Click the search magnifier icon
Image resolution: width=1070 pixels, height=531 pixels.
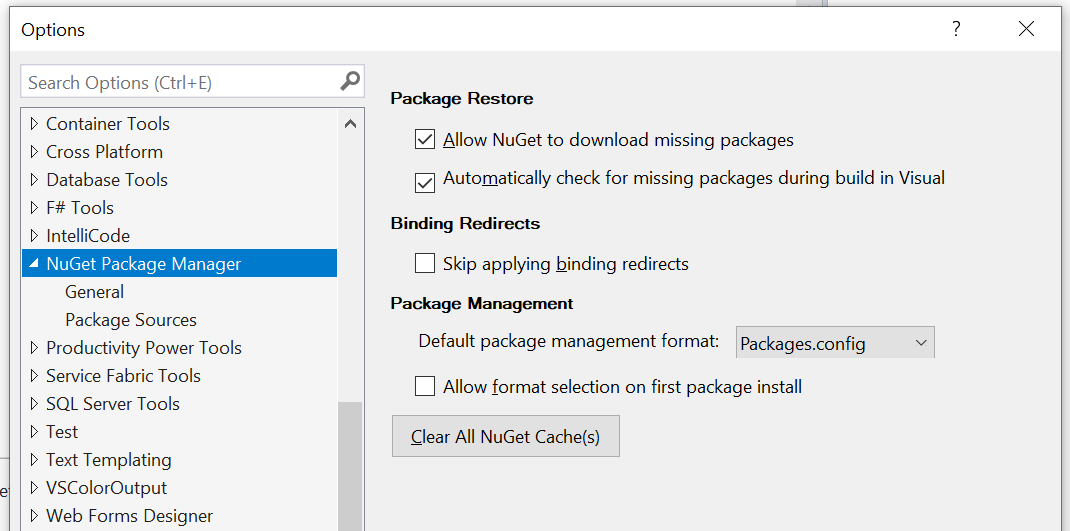[349, 81]
